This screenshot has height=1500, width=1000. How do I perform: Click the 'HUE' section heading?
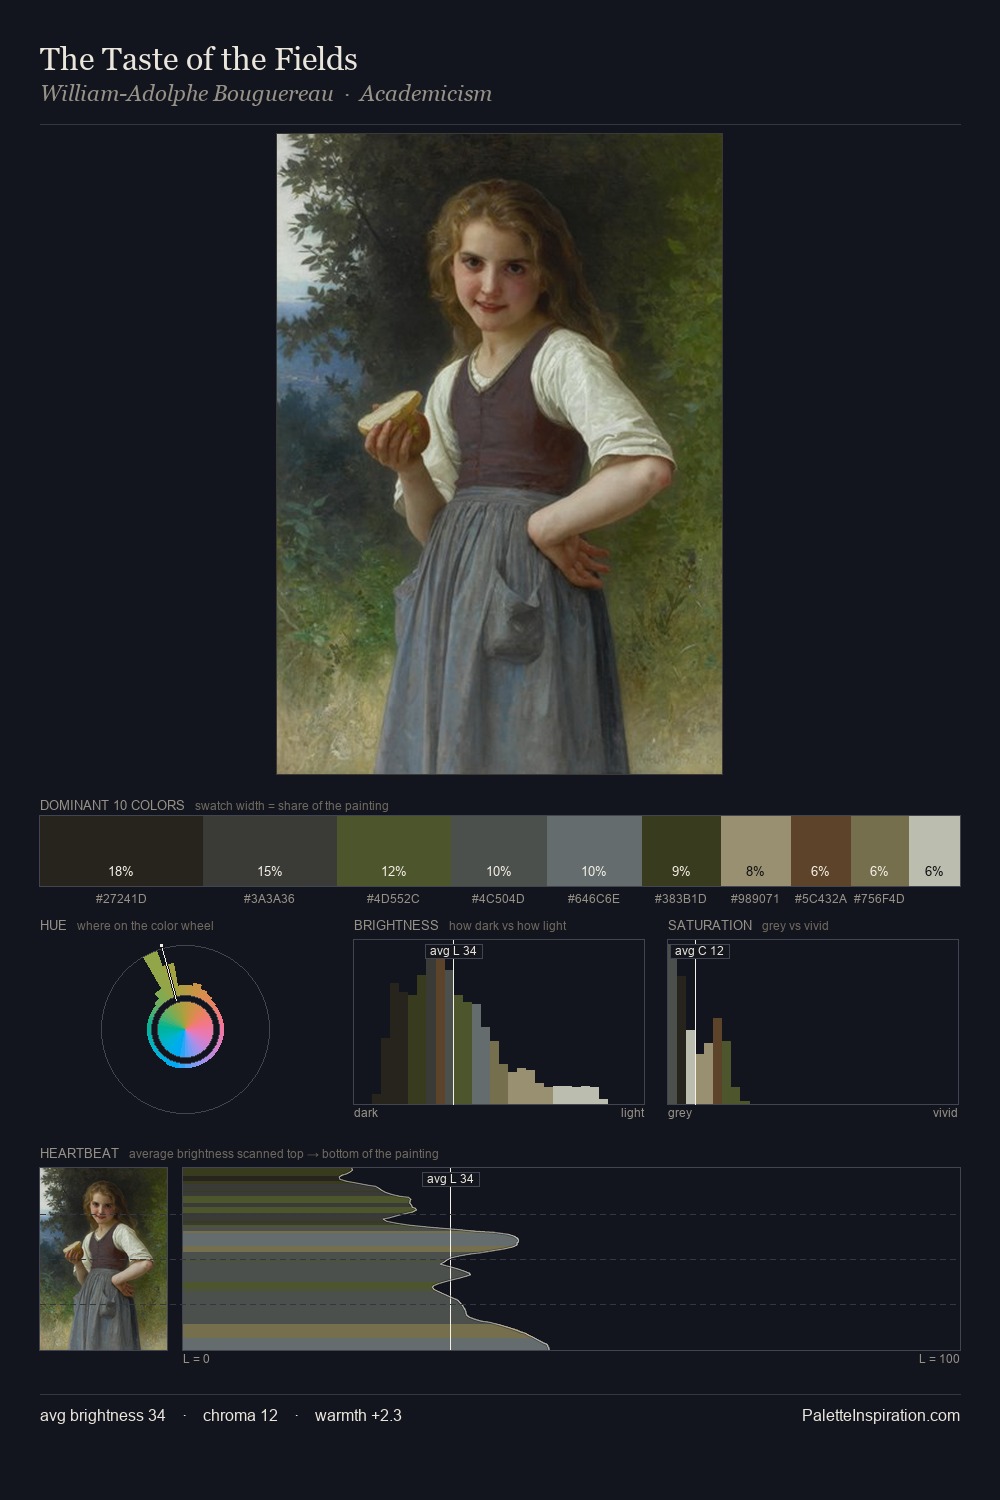coord(53,925)
